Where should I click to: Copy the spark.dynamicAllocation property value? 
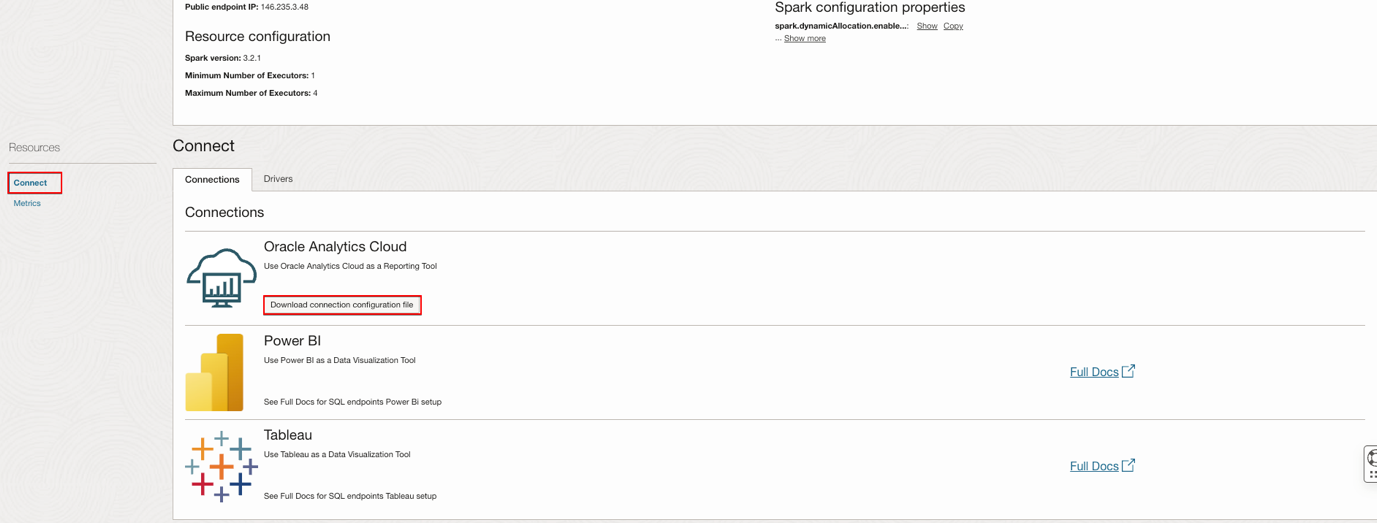tap(953, 26)
